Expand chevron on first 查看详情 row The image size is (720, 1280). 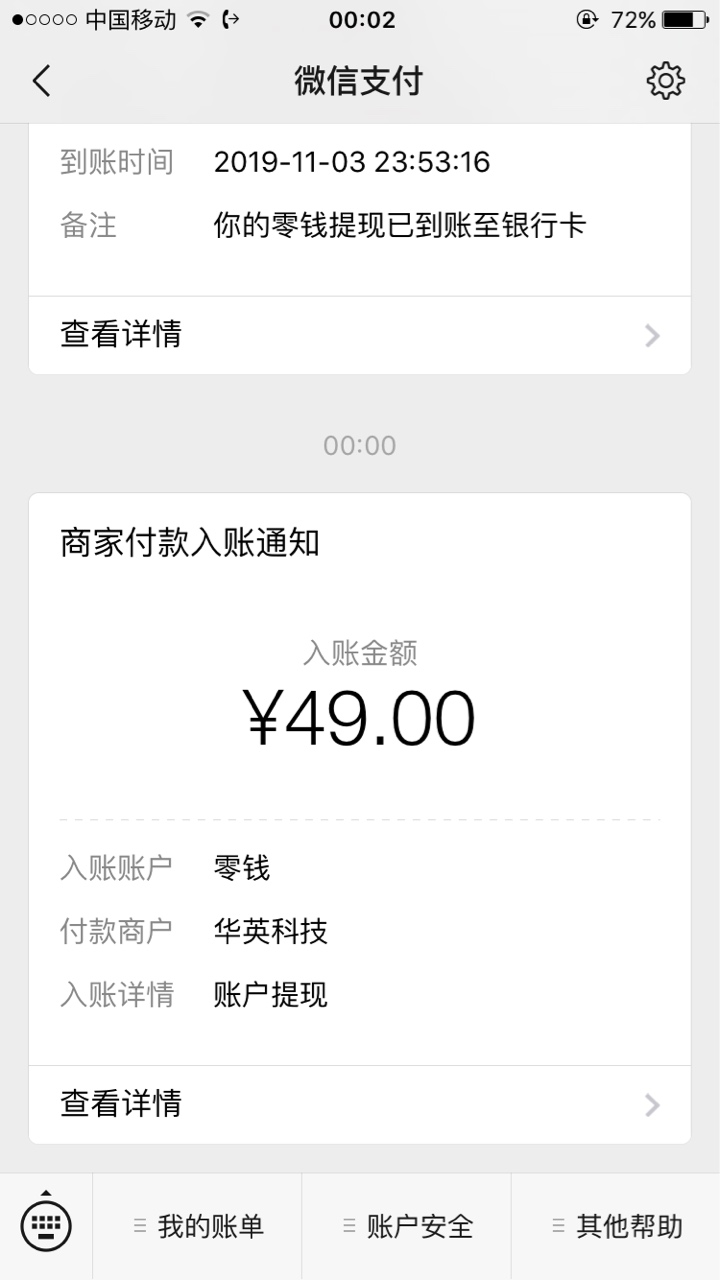coord(653,335)
